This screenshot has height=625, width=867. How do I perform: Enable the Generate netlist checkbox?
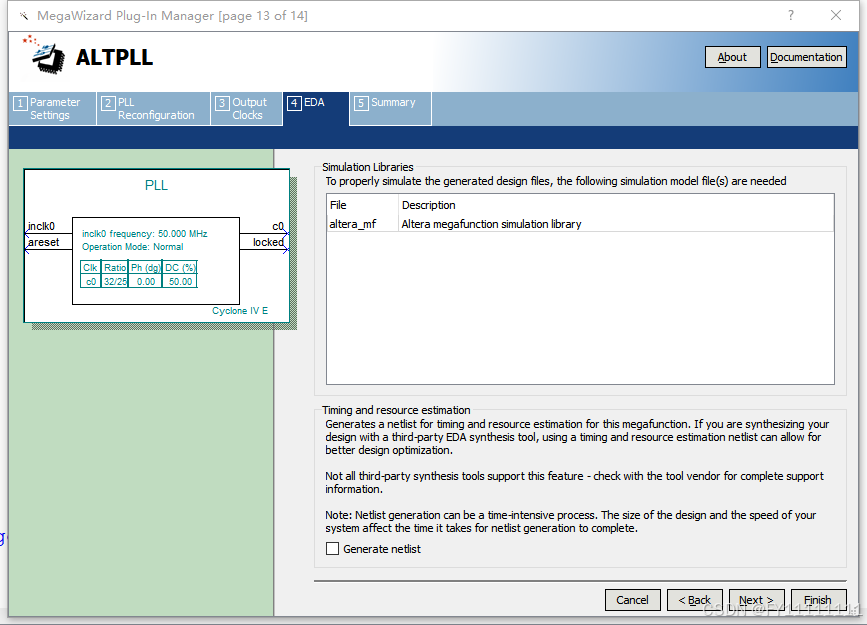(x=332, y=549)
